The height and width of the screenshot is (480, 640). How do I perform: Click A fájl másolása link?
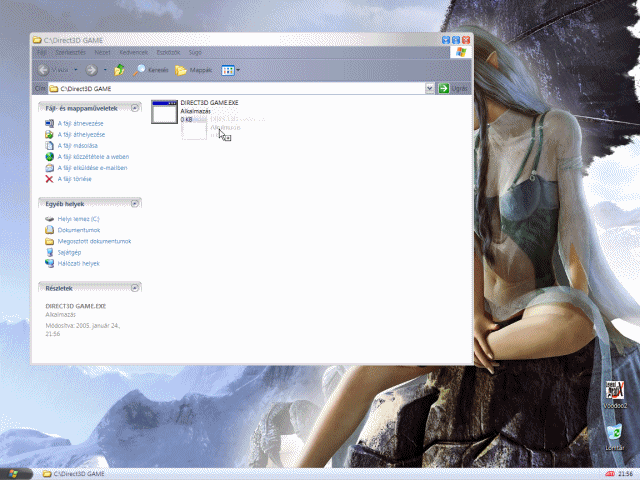[78, 145]
